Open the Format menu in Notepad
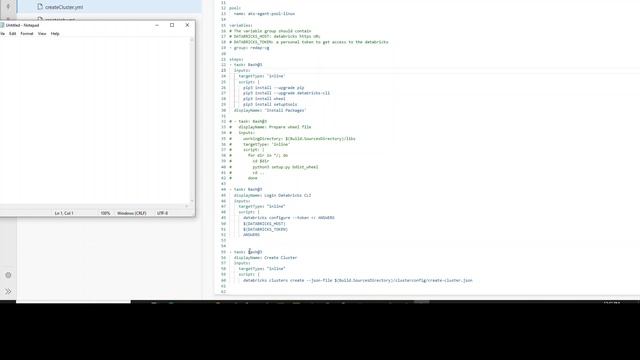The width and height of the screenshot is (640, 360). (x=27, y=34)
